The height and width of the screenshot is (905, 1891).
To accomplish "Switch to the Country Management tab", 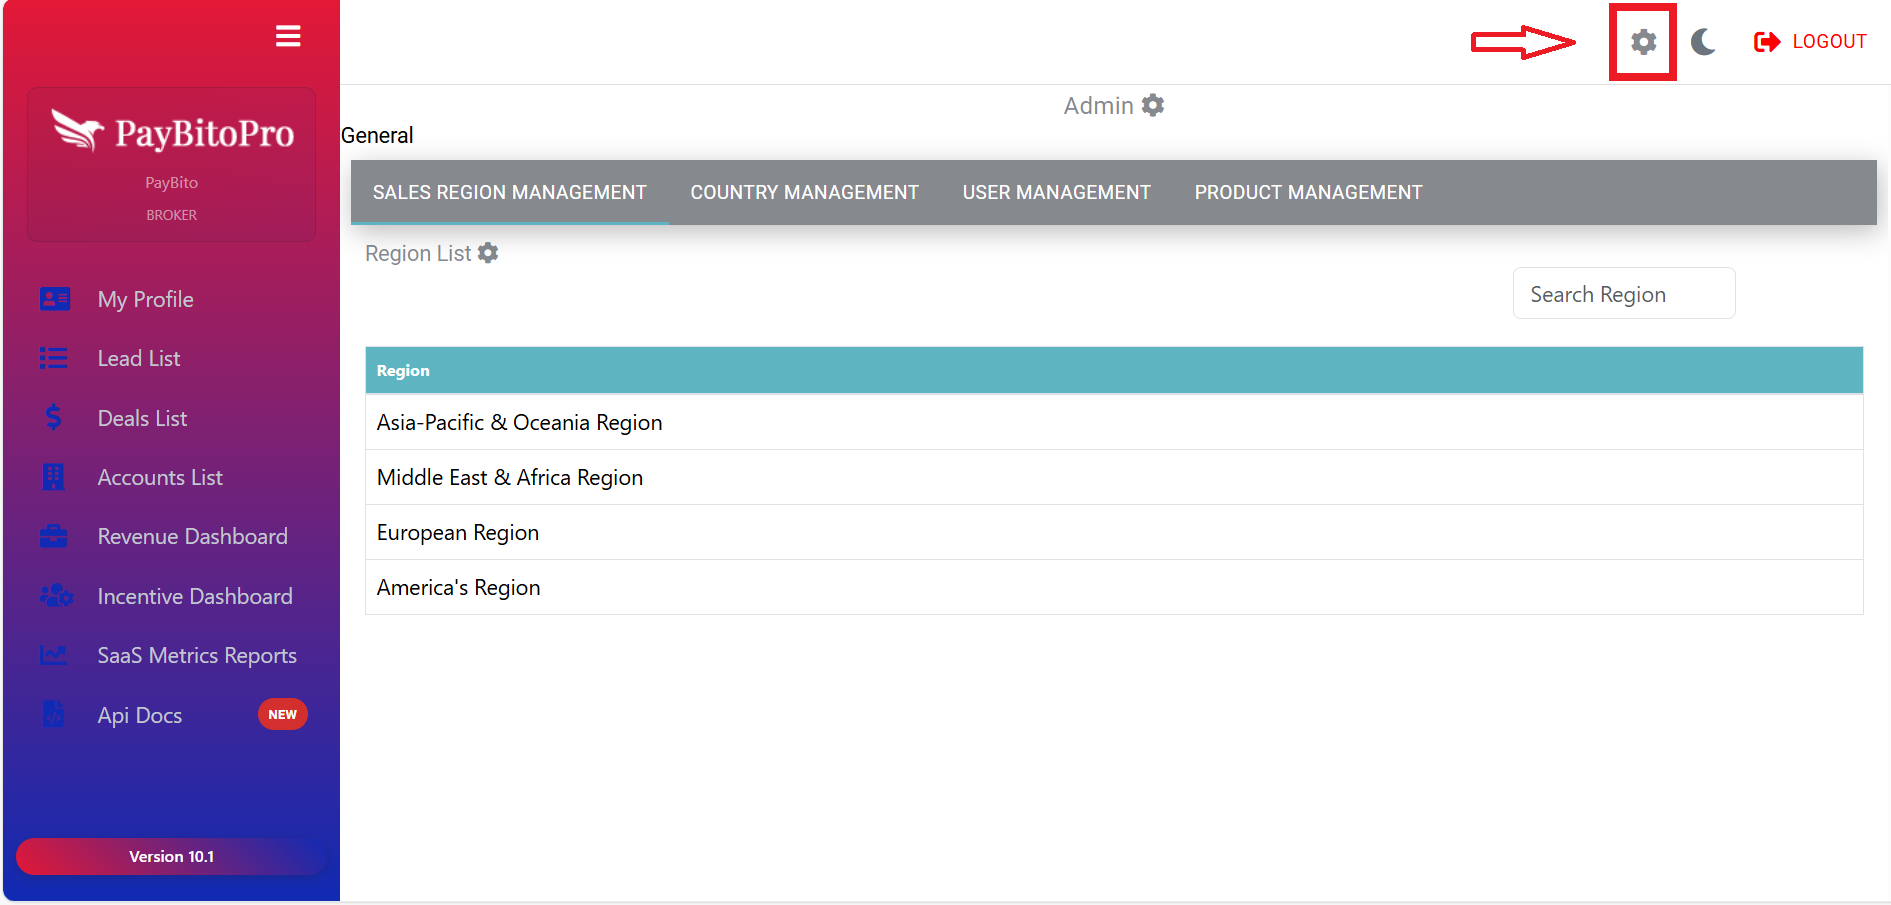I will (x=804, y=192).
